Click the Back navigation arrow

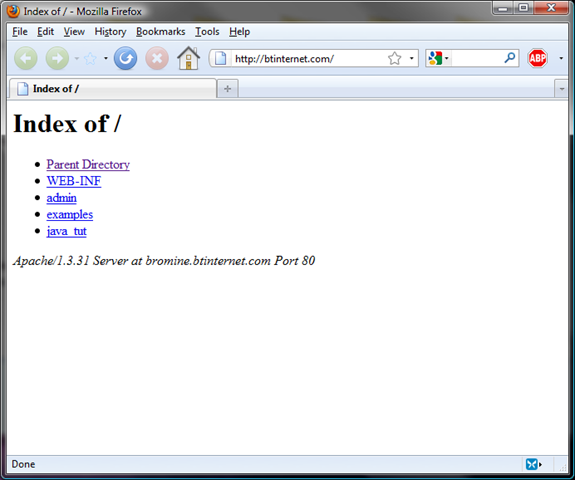coord(26,58)
